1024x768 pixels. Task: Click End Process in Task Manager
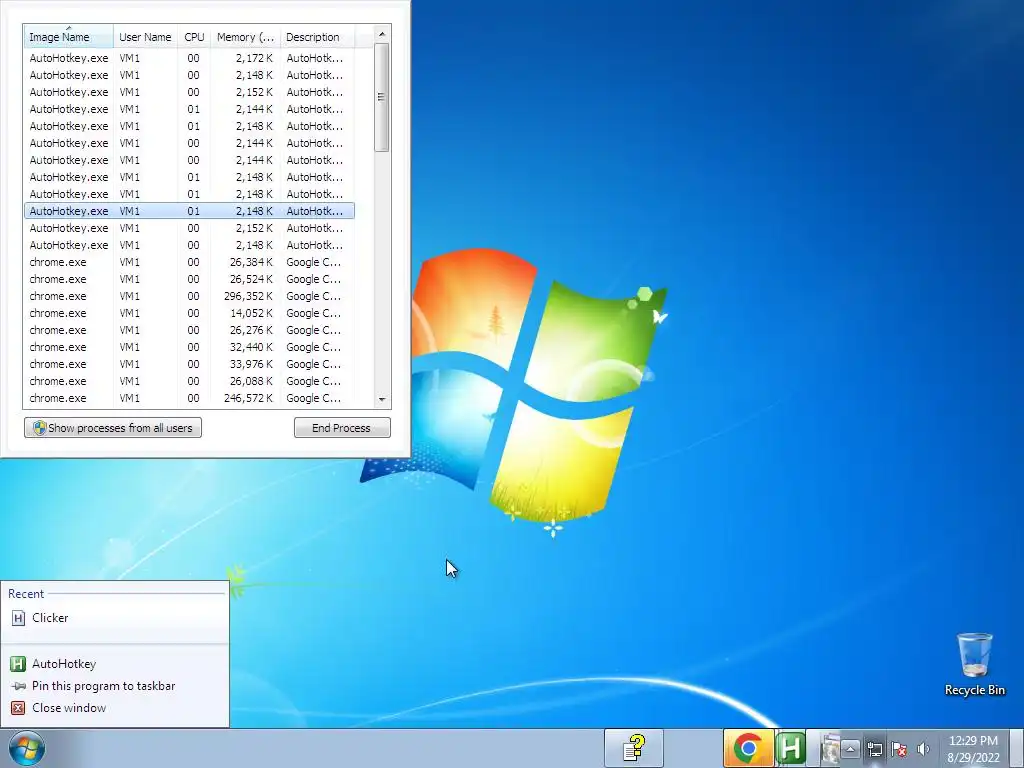click(x=342, y=428)
